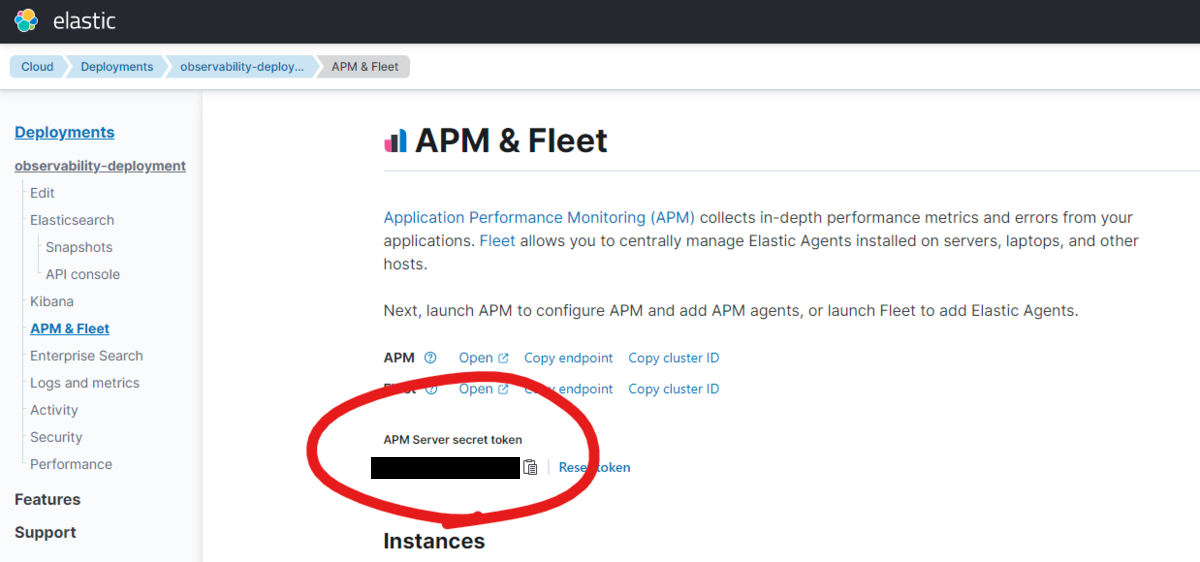Click the APM help question icon
1200x562 pixels.
point(430,358)
